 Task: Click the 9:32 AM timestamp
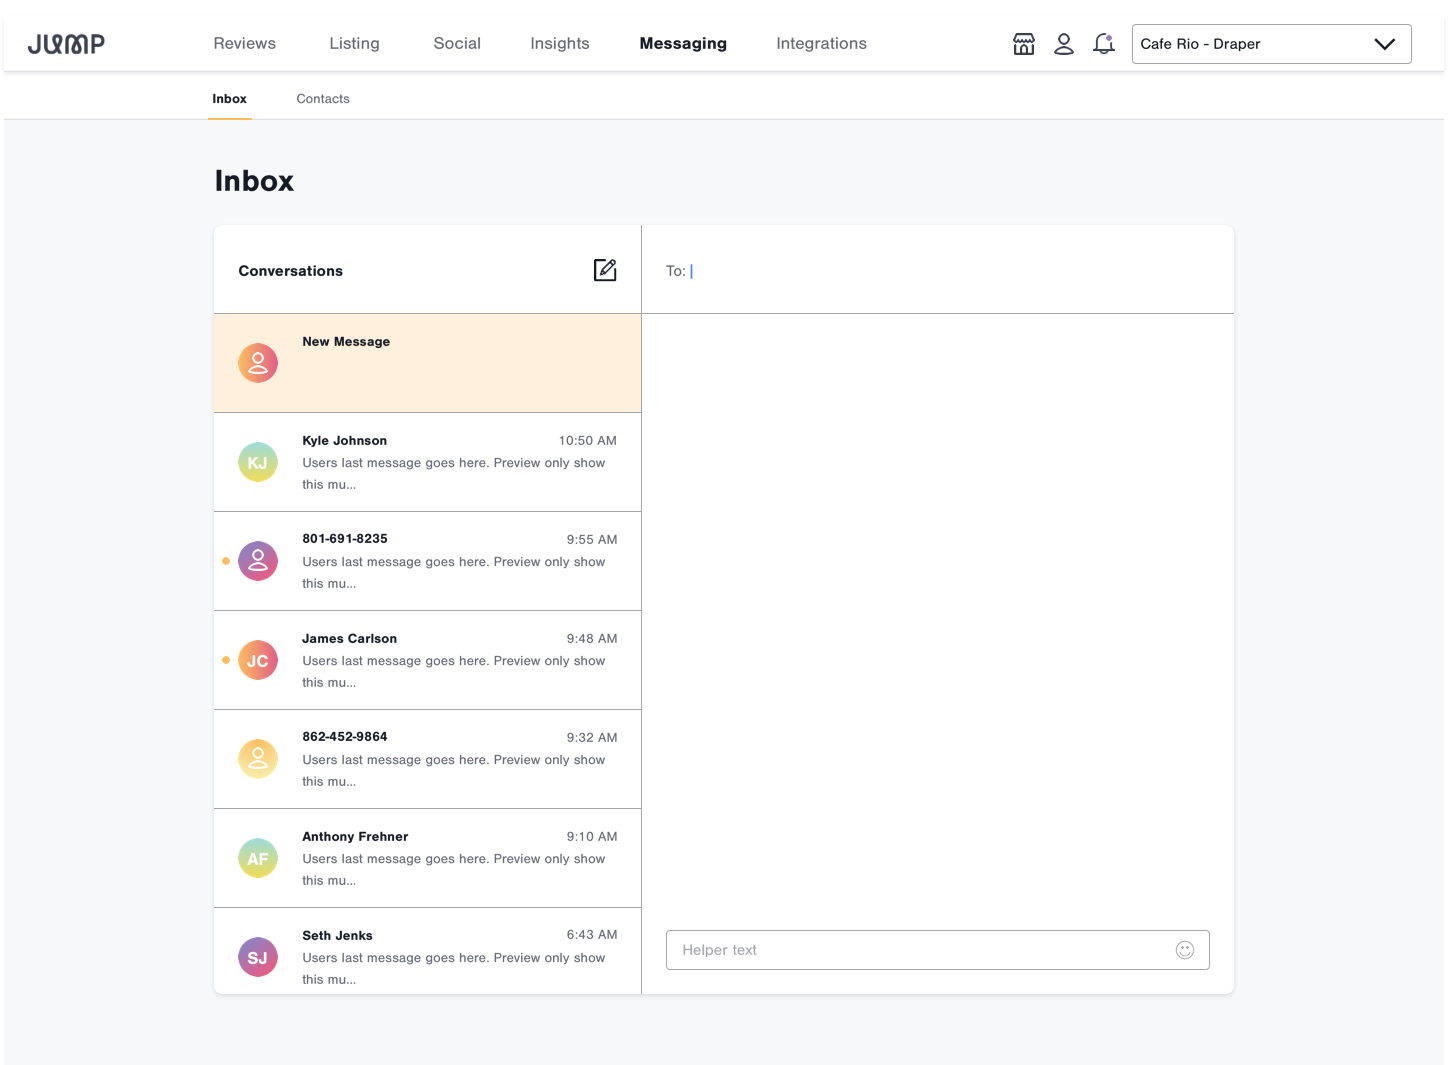click(x=592, y=738)
